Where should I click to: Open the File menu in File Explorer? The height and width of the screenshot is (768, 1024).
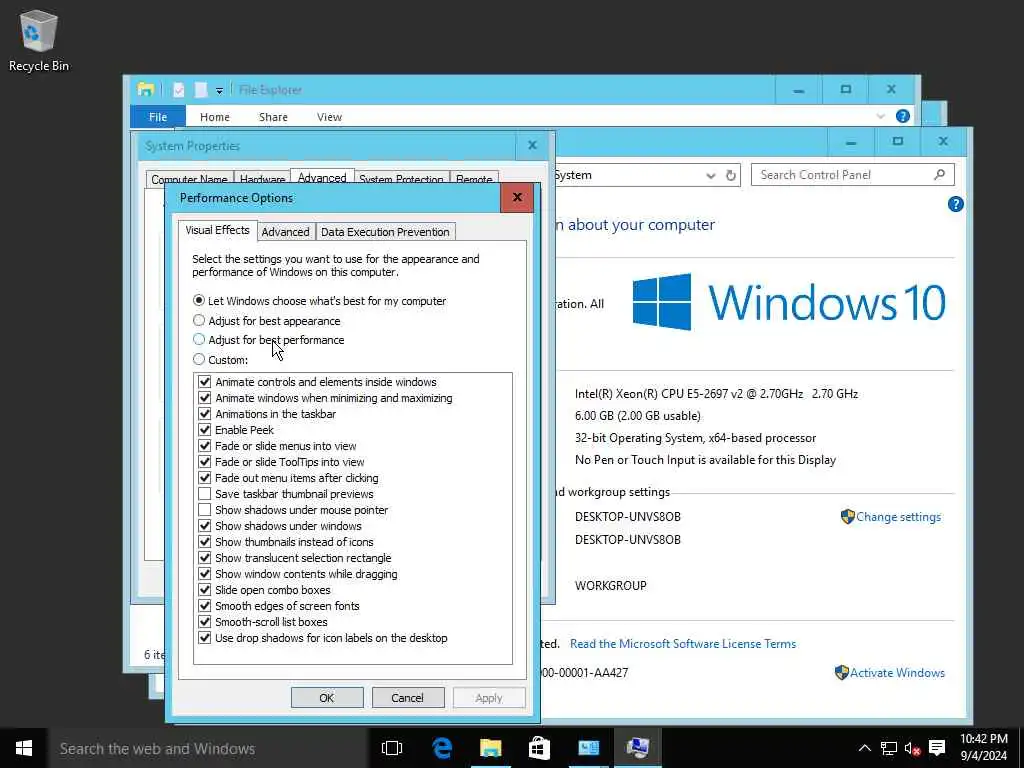click(158, 116)
